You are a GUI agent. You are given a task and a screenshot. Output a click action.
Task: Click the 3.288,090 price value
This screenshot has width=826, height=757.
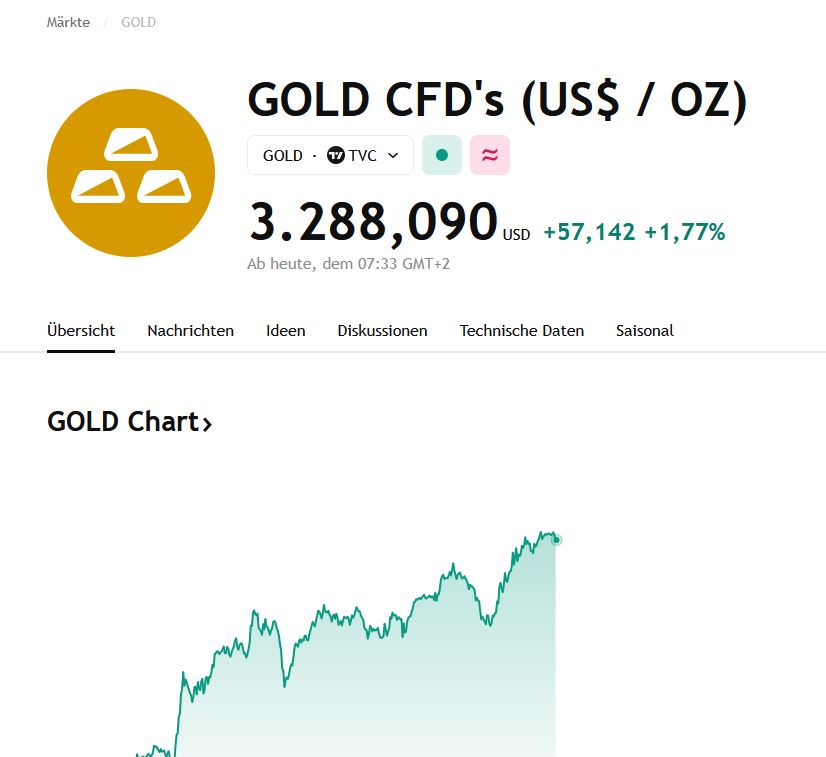[x=373, y=222]
